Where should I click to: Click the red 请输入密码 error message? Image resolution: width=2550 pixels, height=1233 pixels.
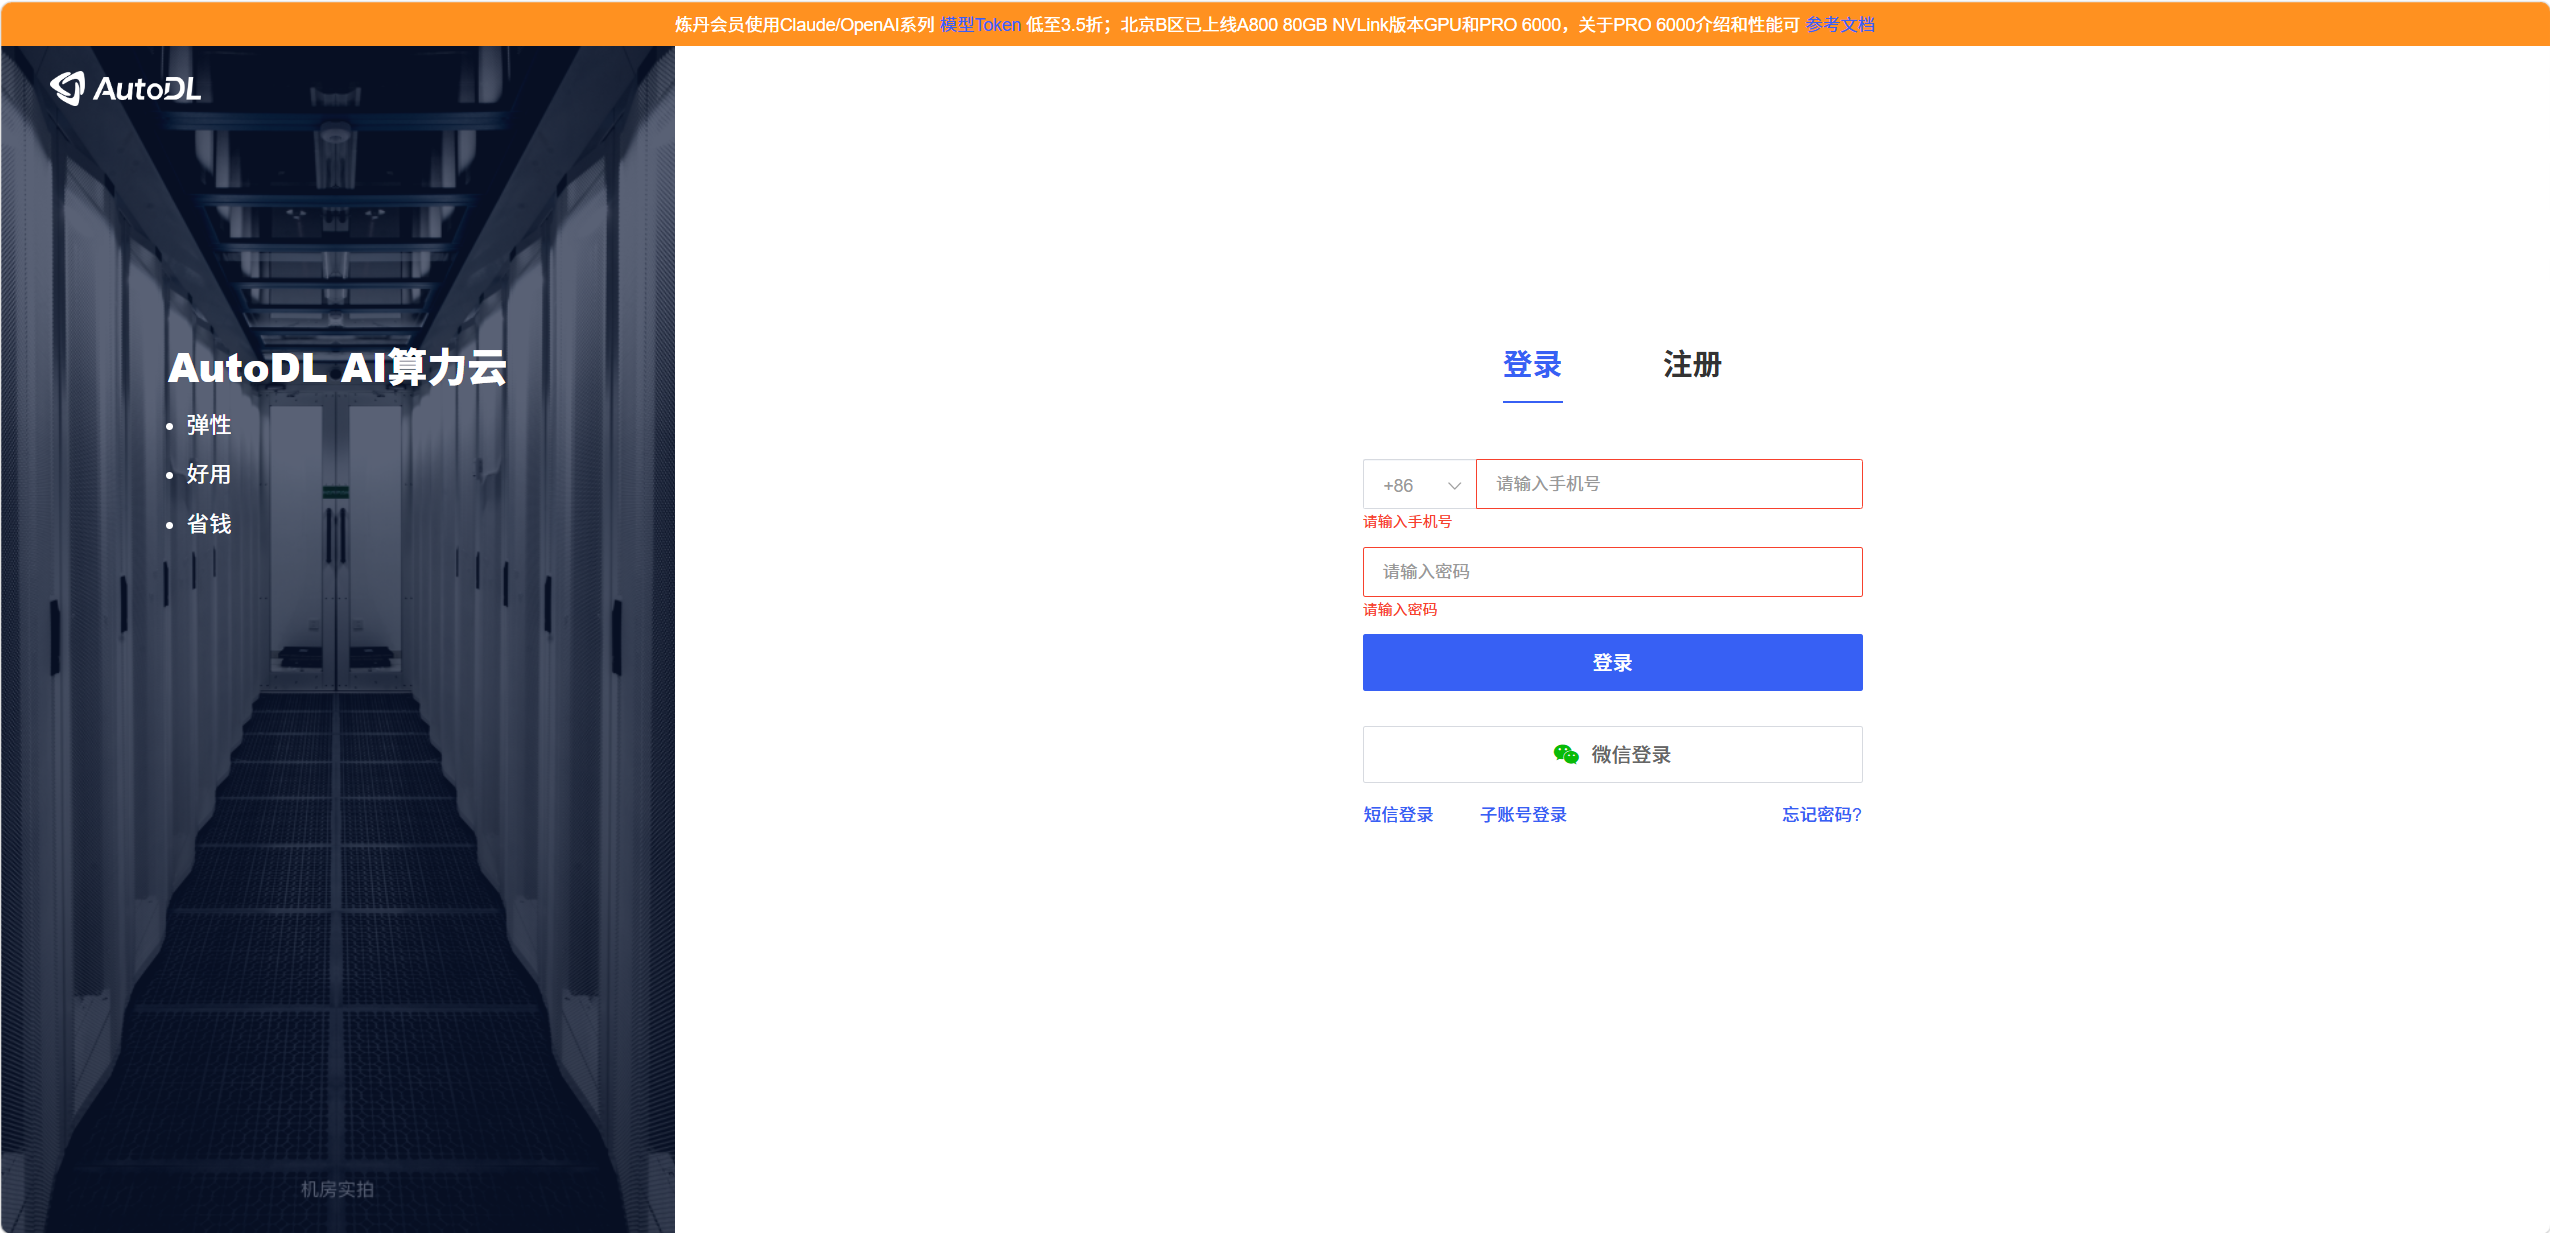tap(1400, 610)
